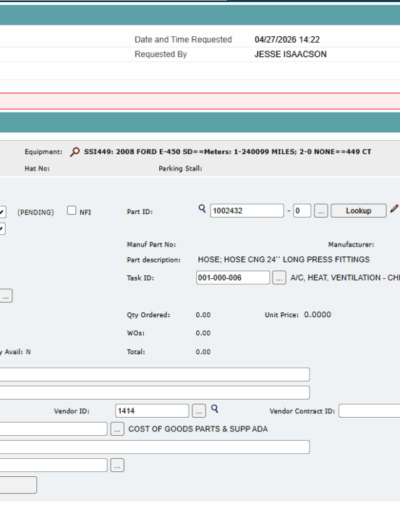Click the gray button at bottom left
The height and width of the screenshot is (516, 400).
point(18,485)
